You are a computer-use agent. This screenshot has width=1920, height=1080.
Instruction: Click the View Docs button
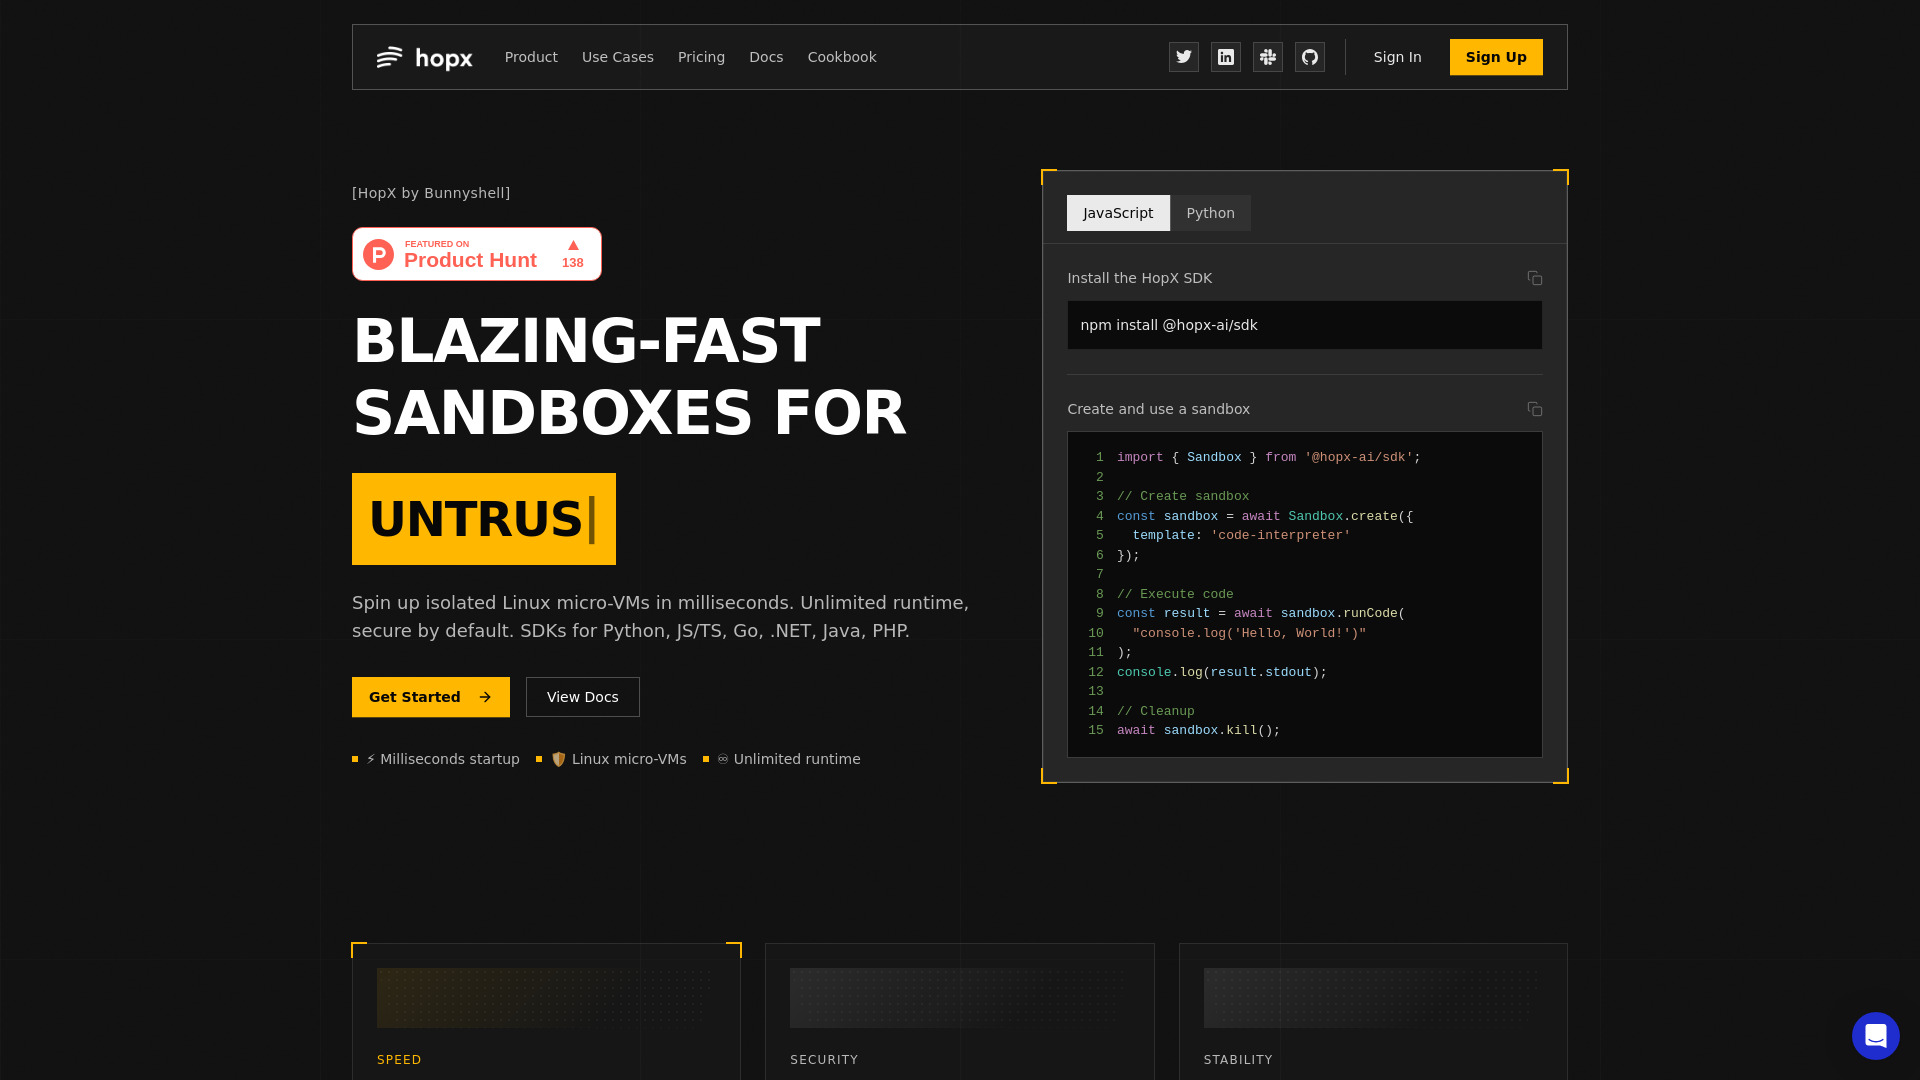[x=583, y=697]
